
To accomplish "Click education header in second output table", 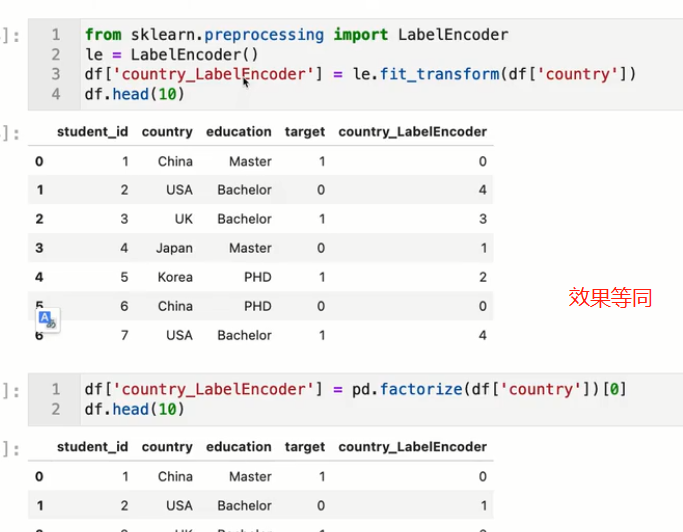I will (238, 447).
